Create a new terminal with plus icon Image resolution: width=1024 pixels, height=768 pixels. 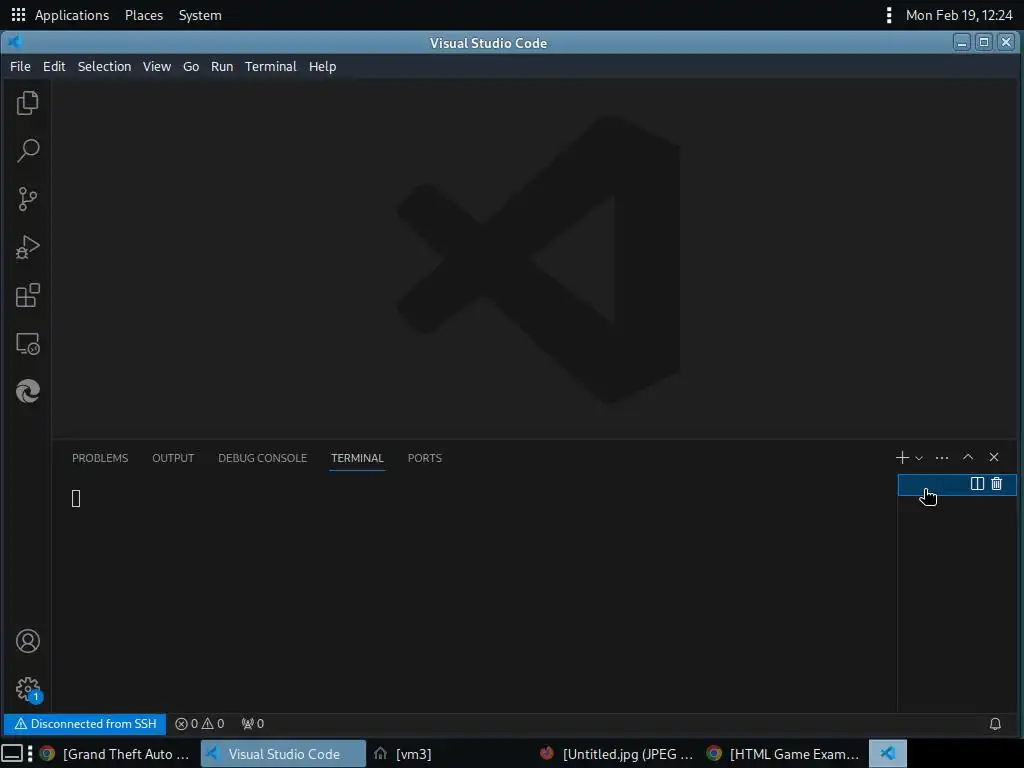902,458
